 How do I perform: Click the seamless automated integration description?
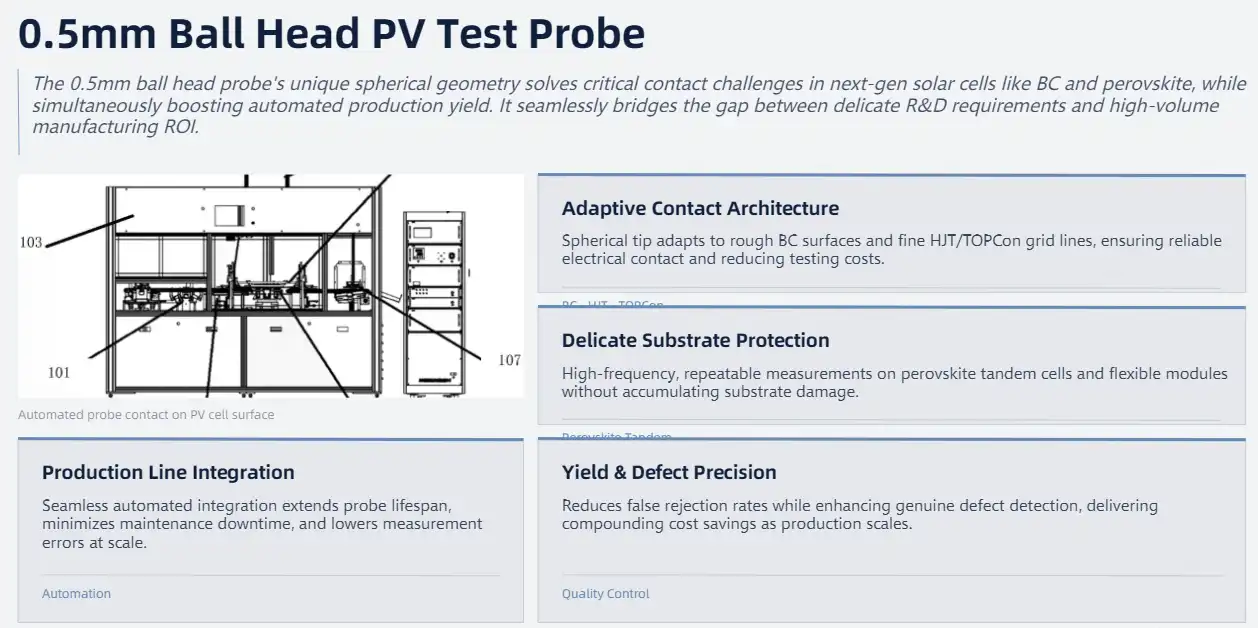262,523
